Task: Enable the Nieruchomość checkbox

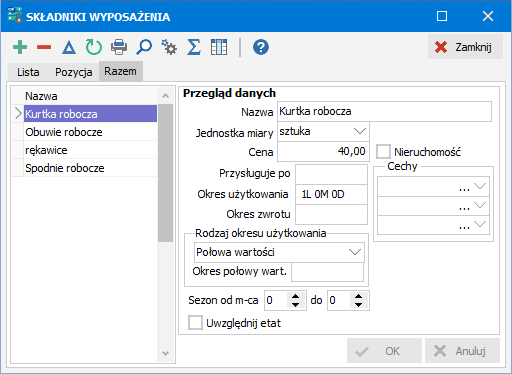Action: (x=383, y=152)
